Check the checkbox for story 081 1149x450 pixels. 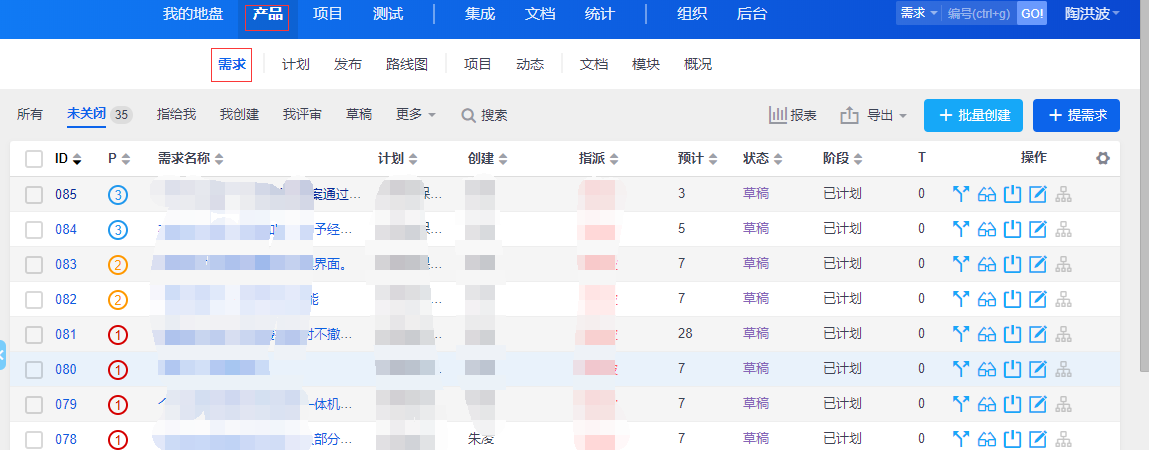[x=34, y=334]
